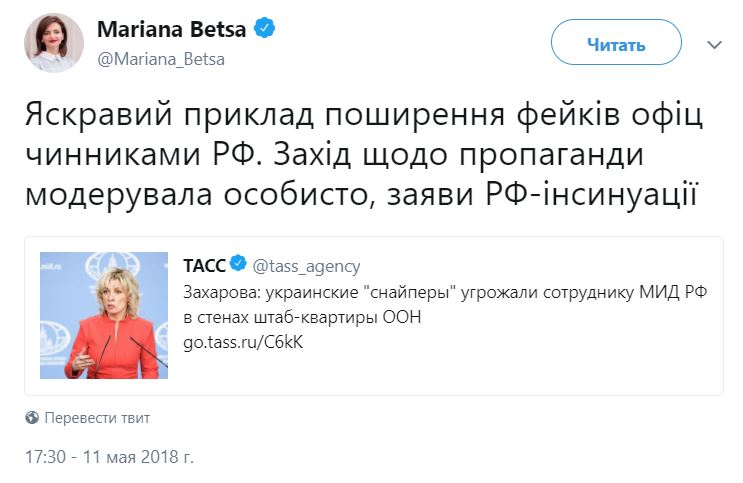The width and height of the screenshot is (743, 483).
Task: Click the Zakharova photo thumbnail in quoted tweet
Action: coord(104,315)
